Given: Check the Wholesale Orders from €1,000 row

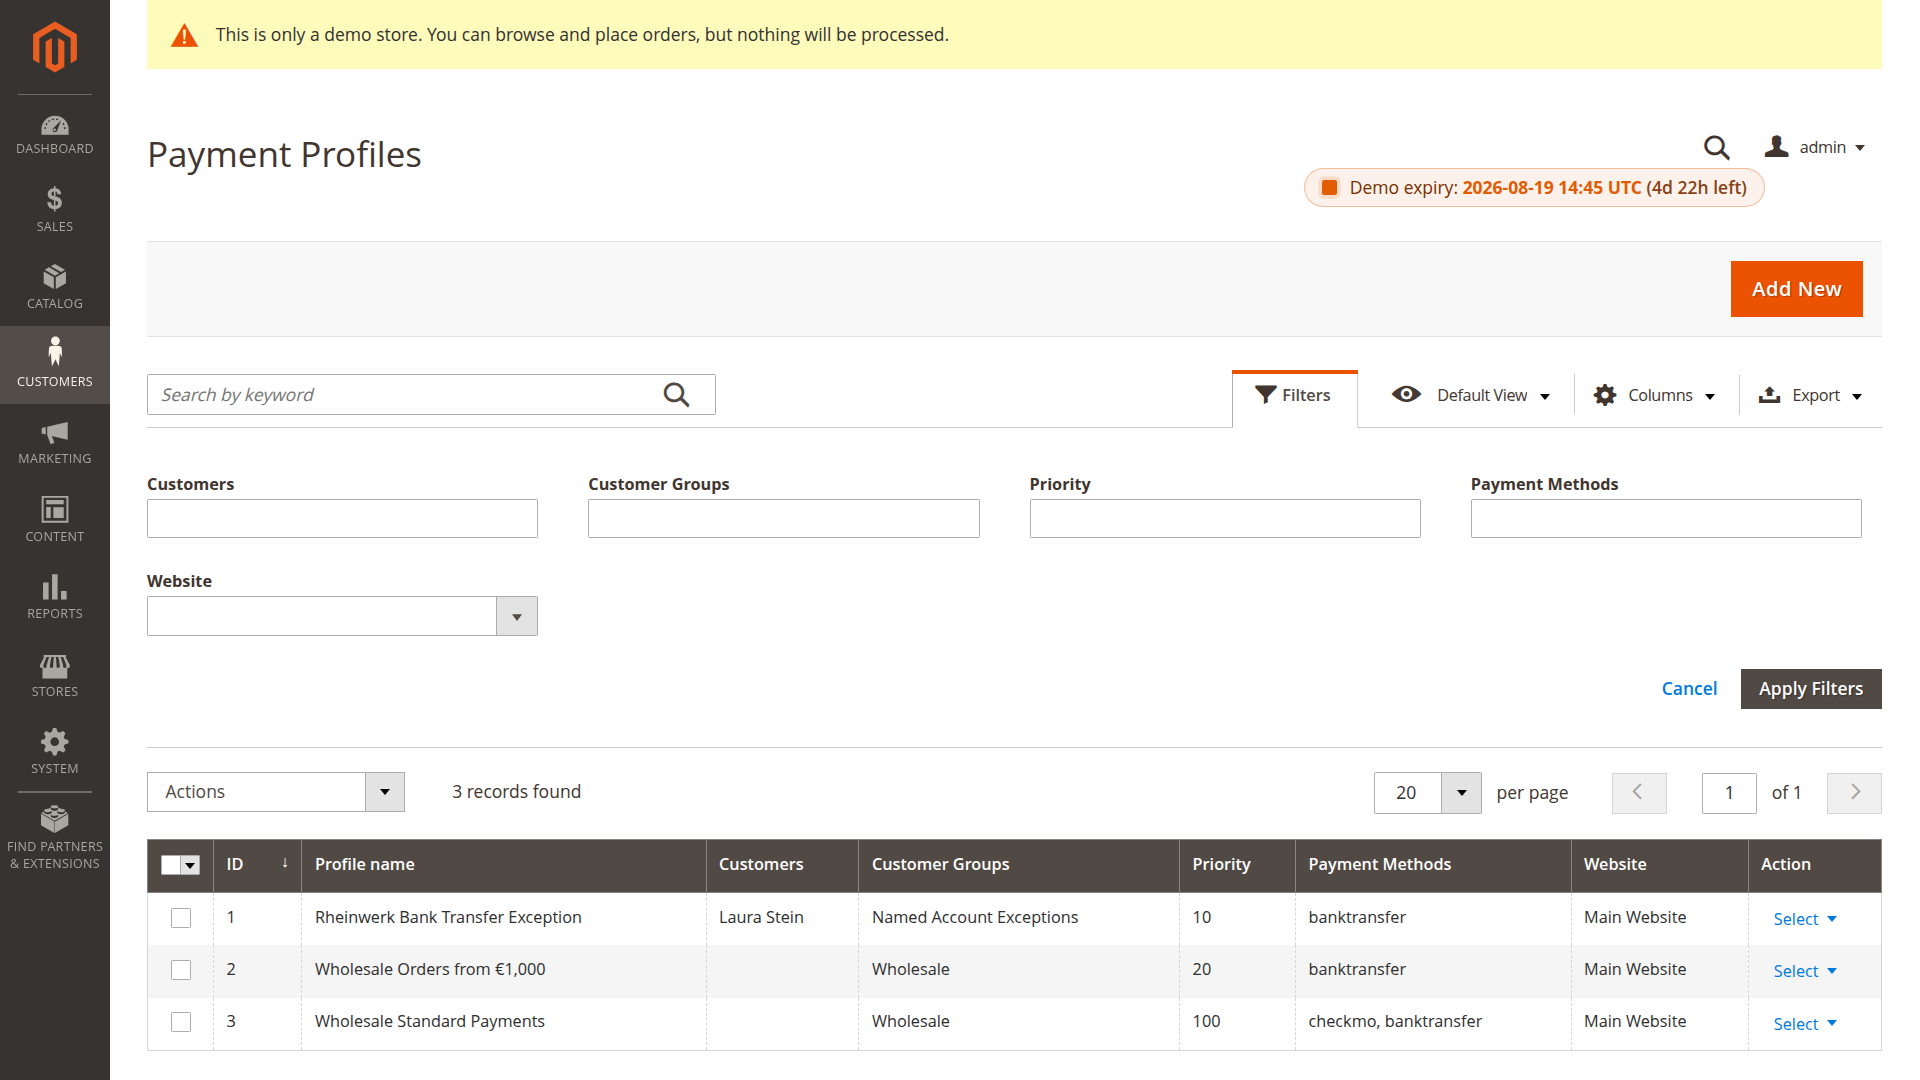Looking at the screenshot, I should [181, 970].
